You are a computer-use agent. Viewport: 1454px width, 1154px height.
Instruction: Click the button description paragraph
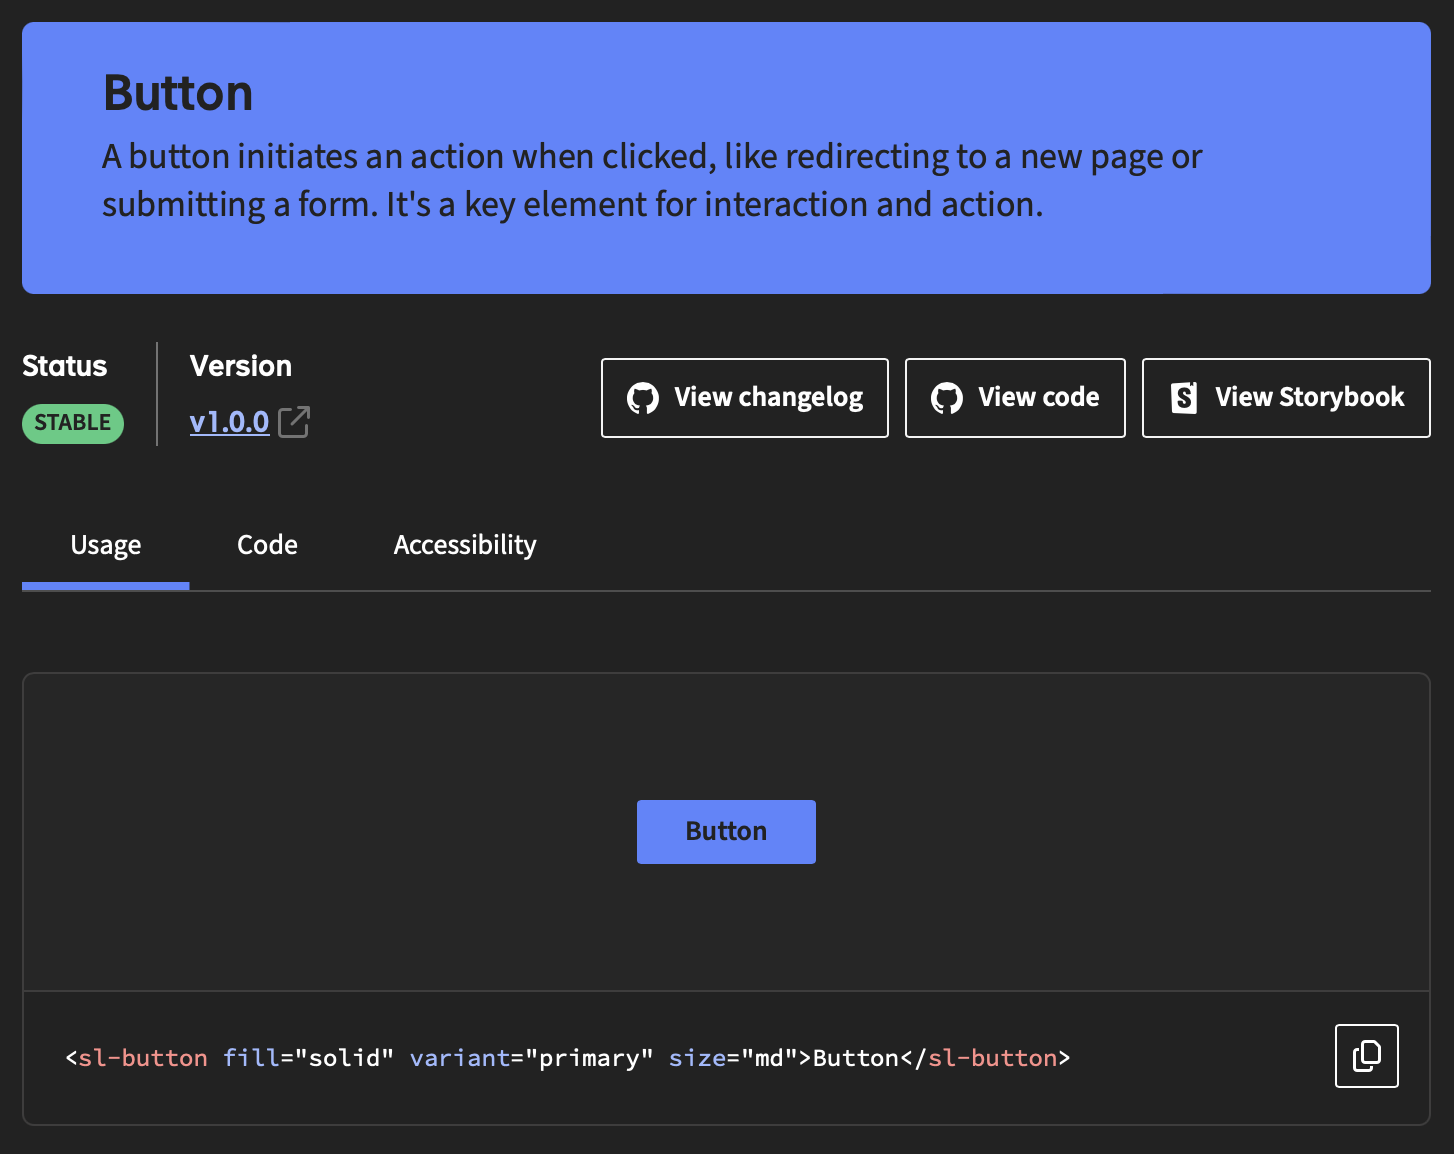click(x=650, y=181)
